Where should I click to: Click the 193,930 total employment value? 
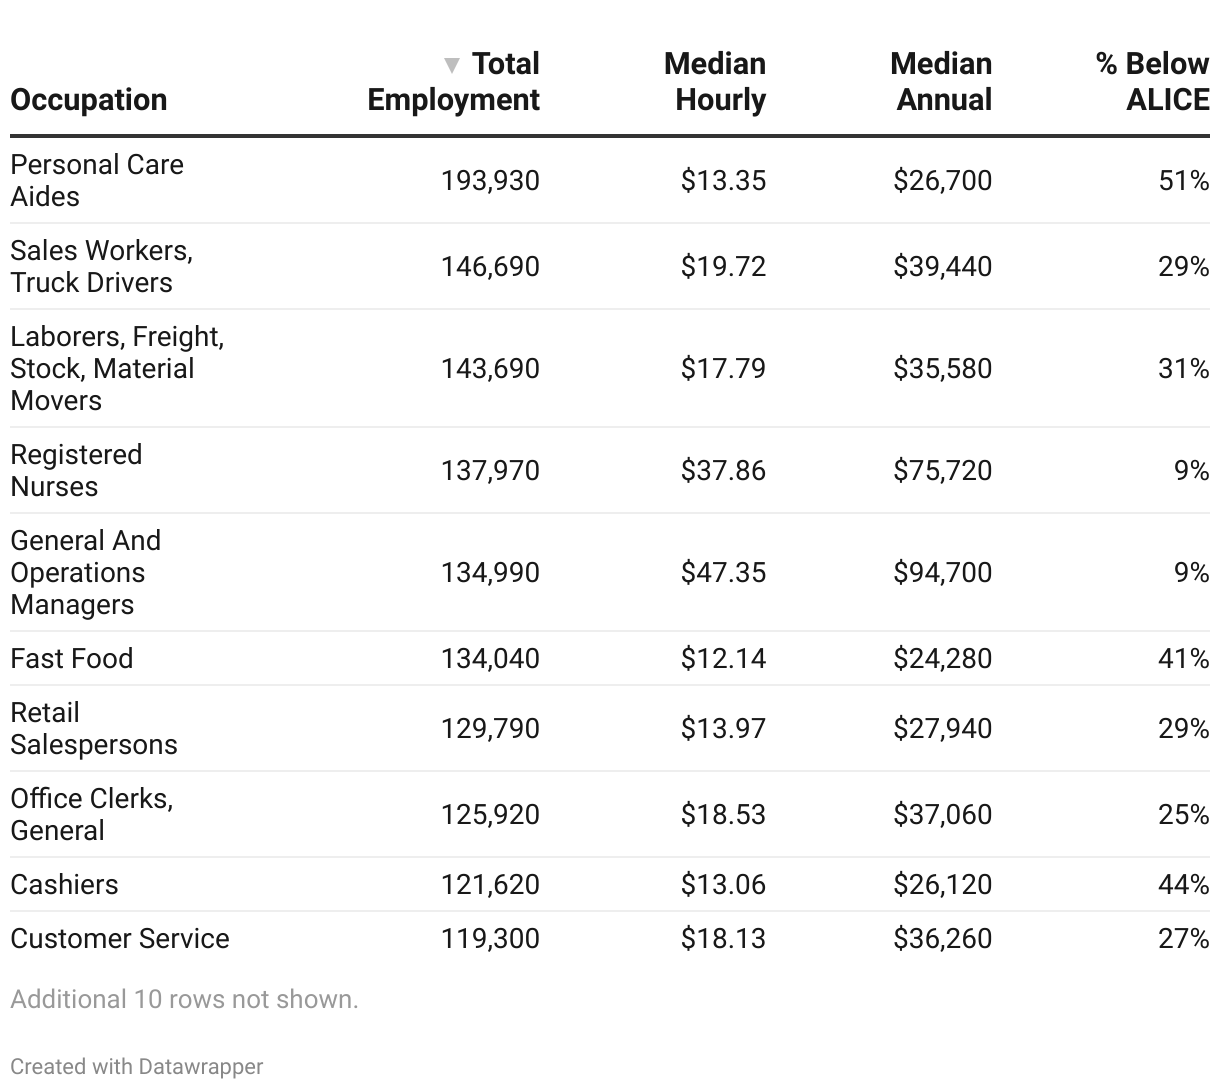point(490,180)
